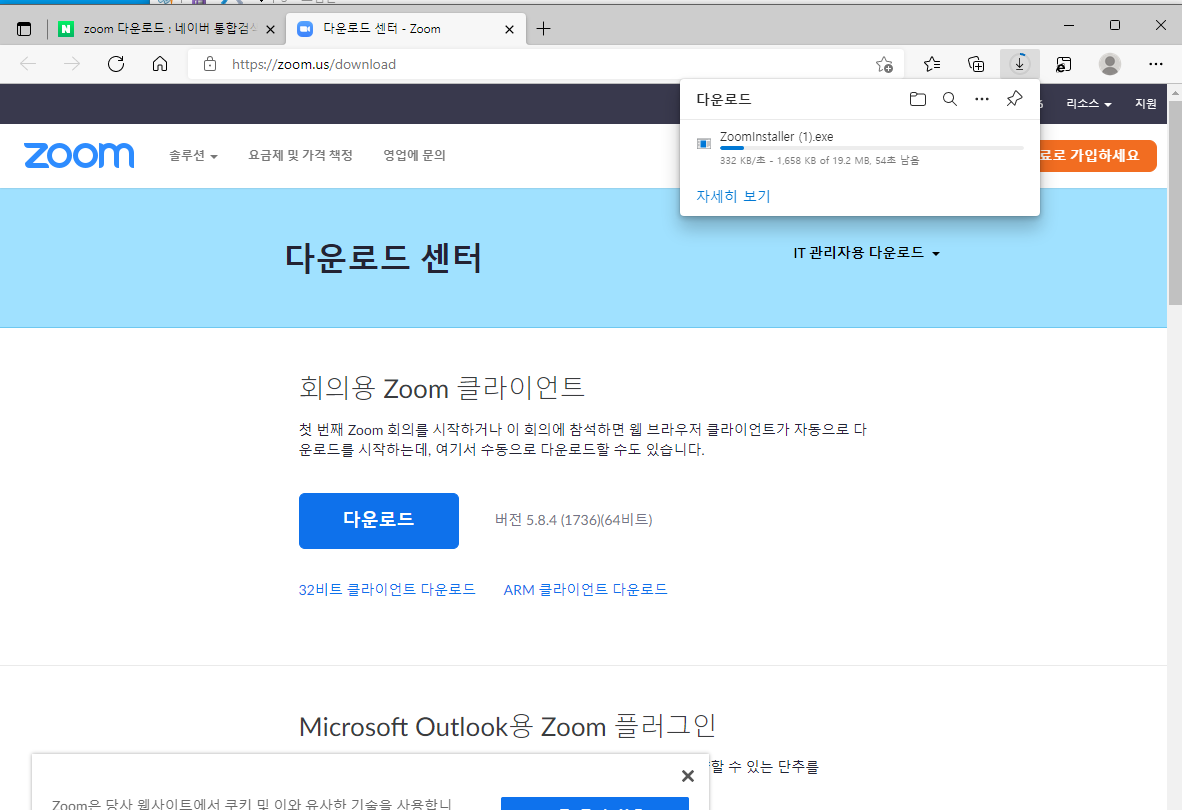The height and width of the screenshot is (810, 1182).
Task: Open more options in downloads panel
Action: [981, 99]
